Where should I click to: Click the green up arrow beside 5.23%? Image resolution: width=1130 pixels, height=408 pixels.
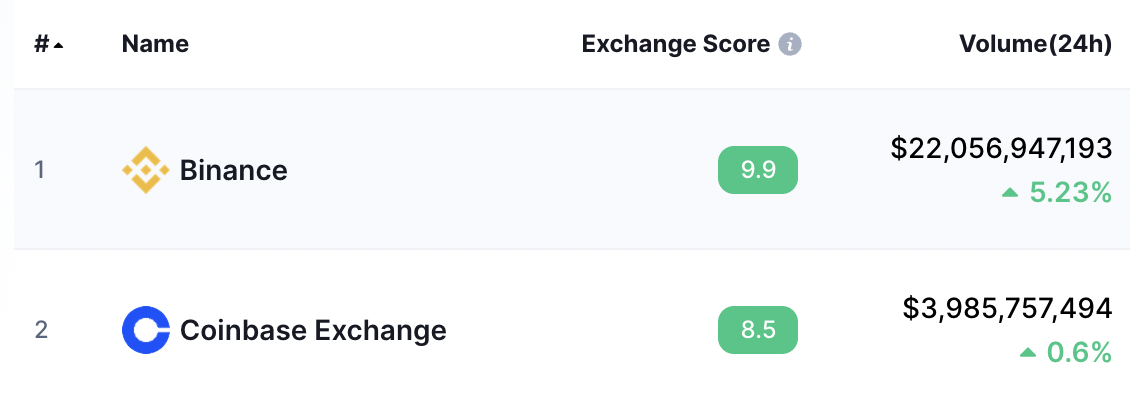(1010, 192)
